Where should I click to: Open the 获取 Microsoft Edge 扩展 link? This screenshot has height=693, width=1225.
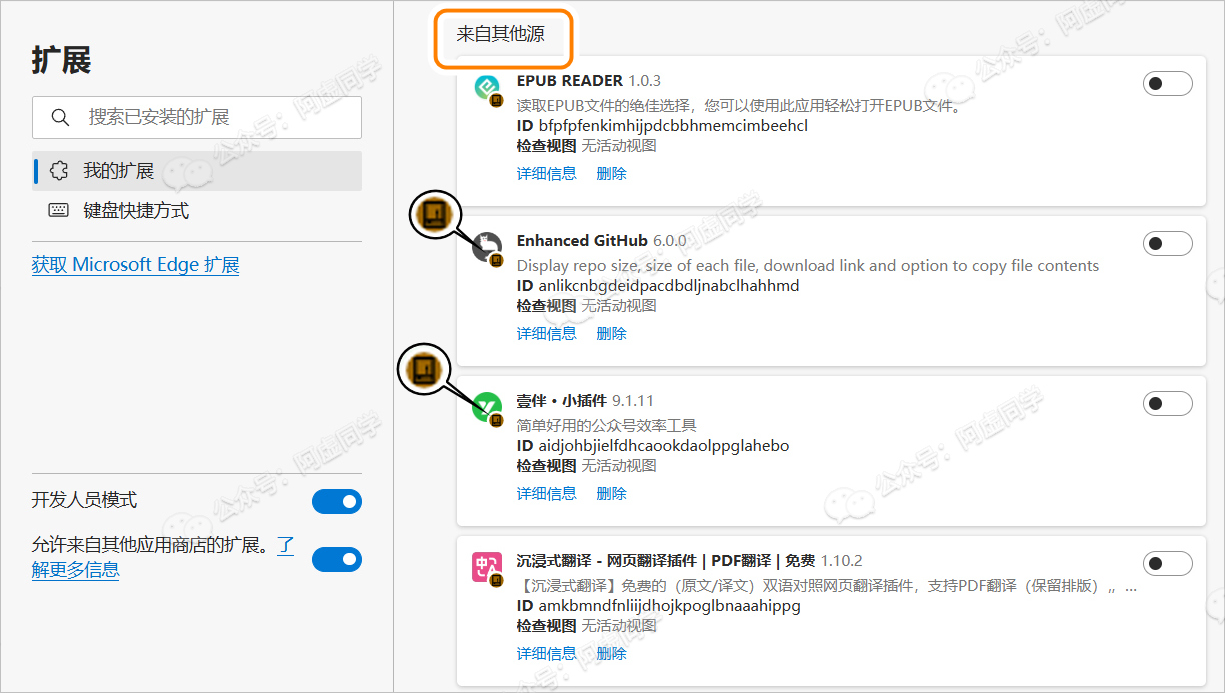pyautogui.click(x=135, y=265)
